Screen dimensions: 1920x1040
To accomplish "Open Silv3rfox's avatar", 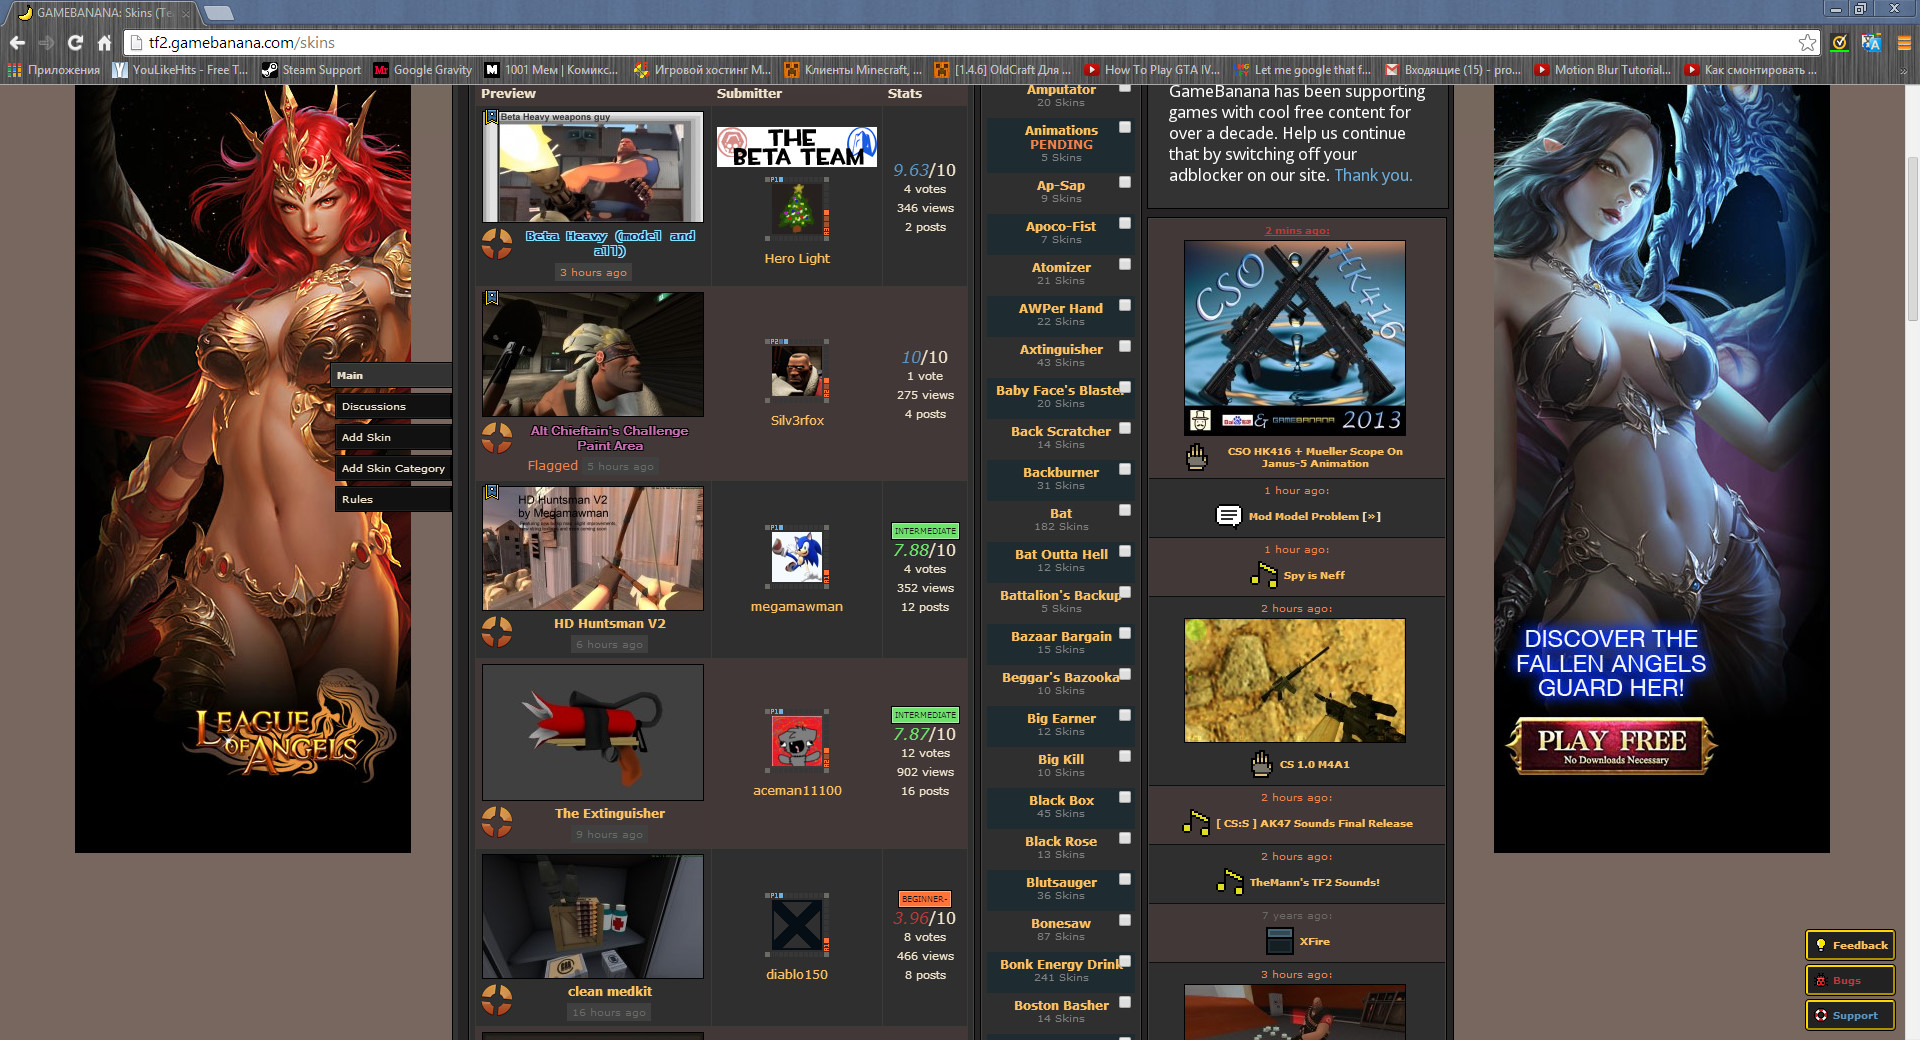I will point(797,371).
